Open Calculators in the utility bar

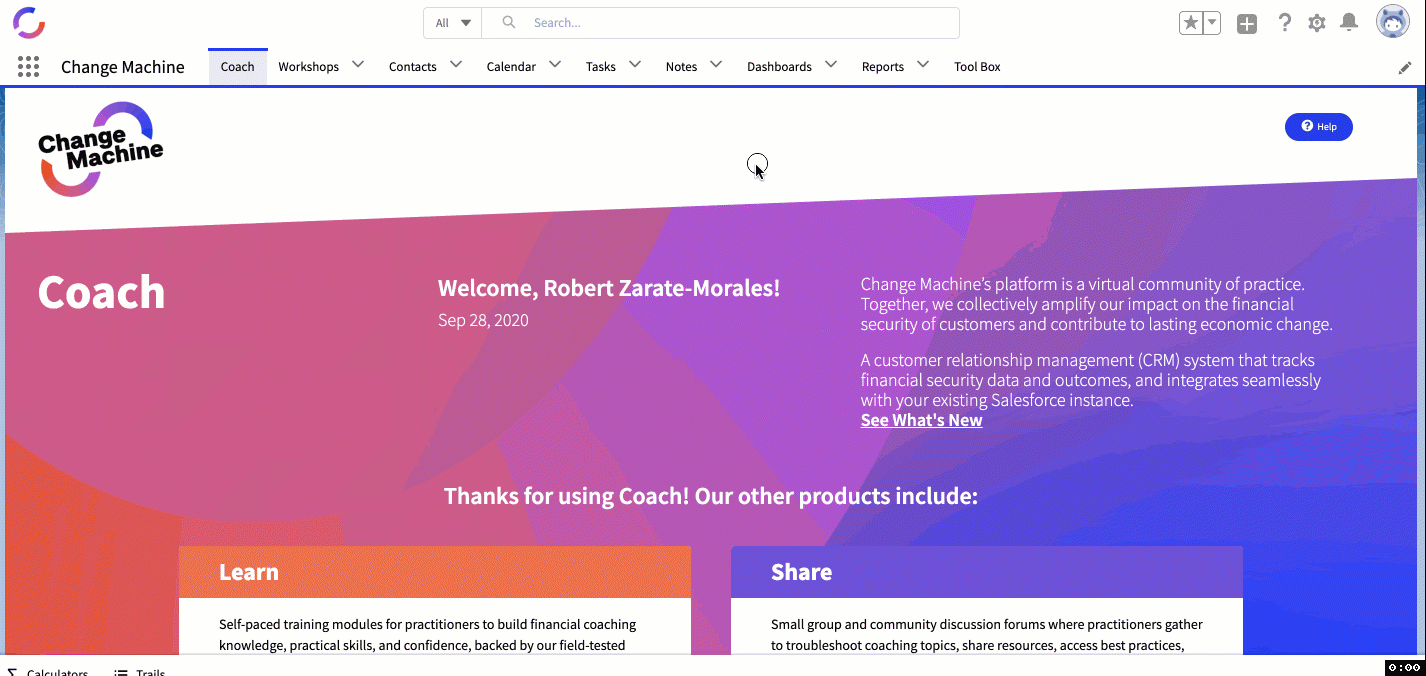pos(48,671)
